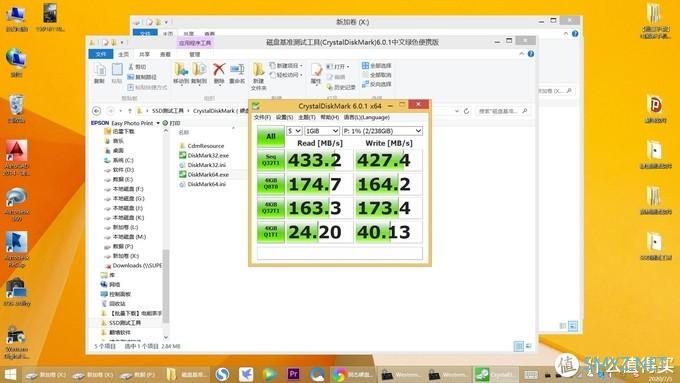Select 软件 (D:) in the navigation tree

[x=119, y=170]
